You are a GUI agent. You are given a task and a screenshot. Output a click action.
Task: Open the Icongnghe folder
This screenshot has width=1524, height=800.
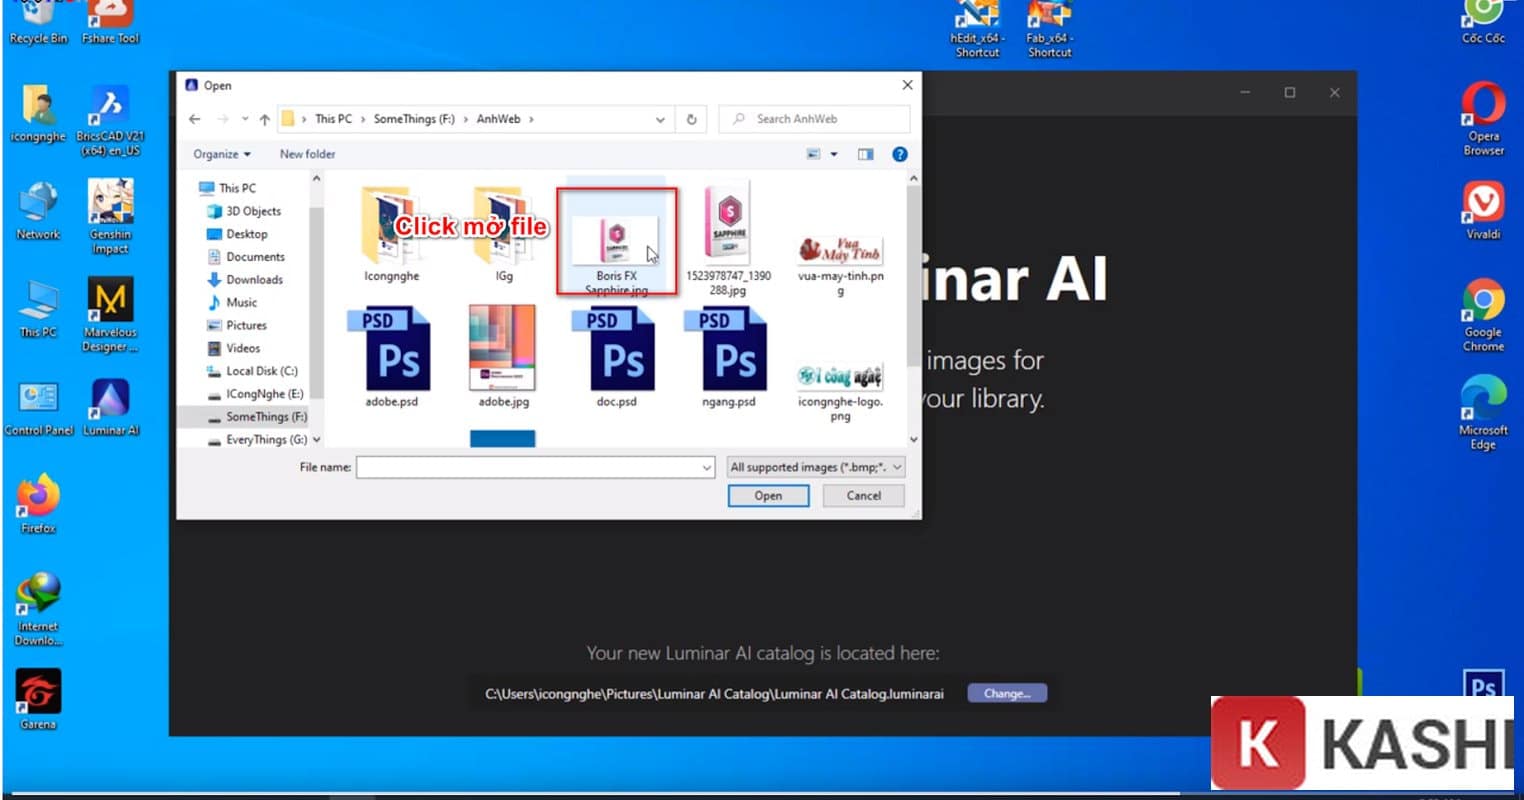point(391,229)
